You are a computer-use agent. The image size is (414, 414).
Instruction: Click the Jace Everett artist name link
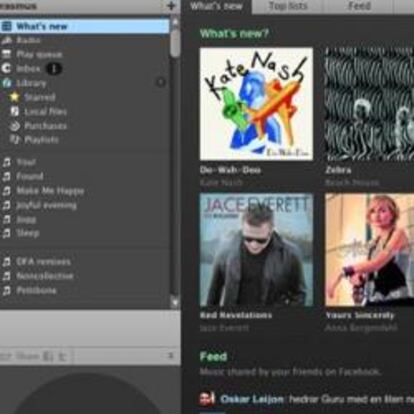click(224, 328)
